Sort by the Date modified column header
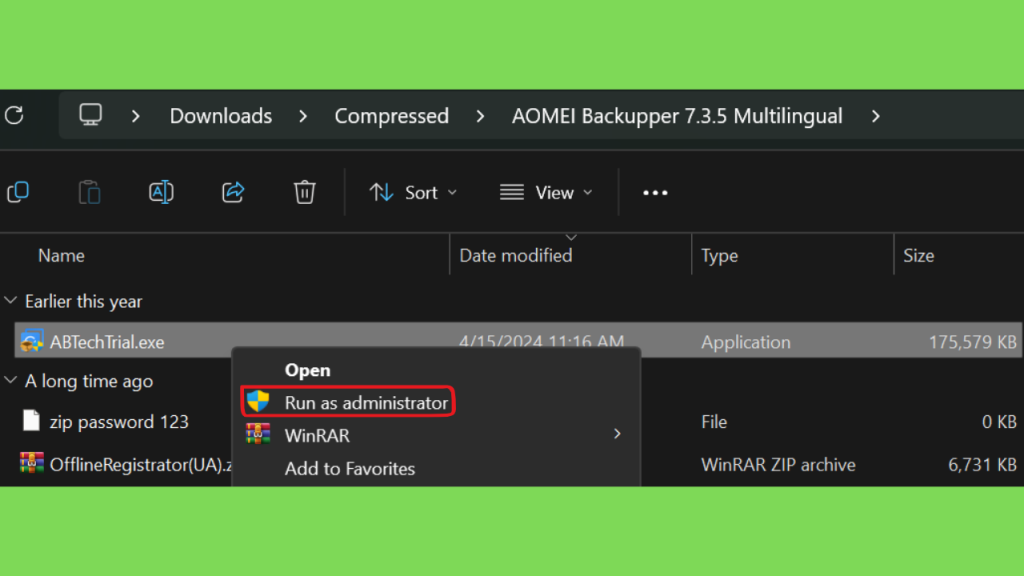 516,255
